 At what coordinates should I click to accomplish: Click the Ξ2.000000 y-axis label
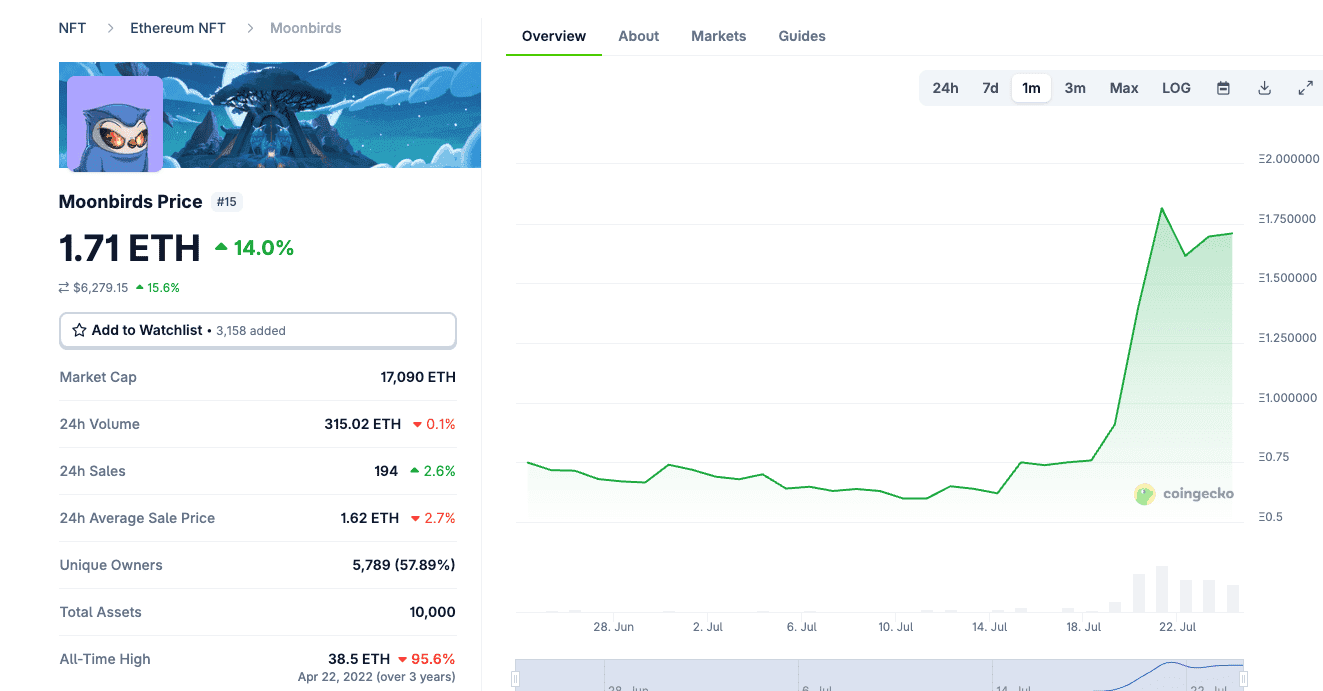[x=1289, y=159]
